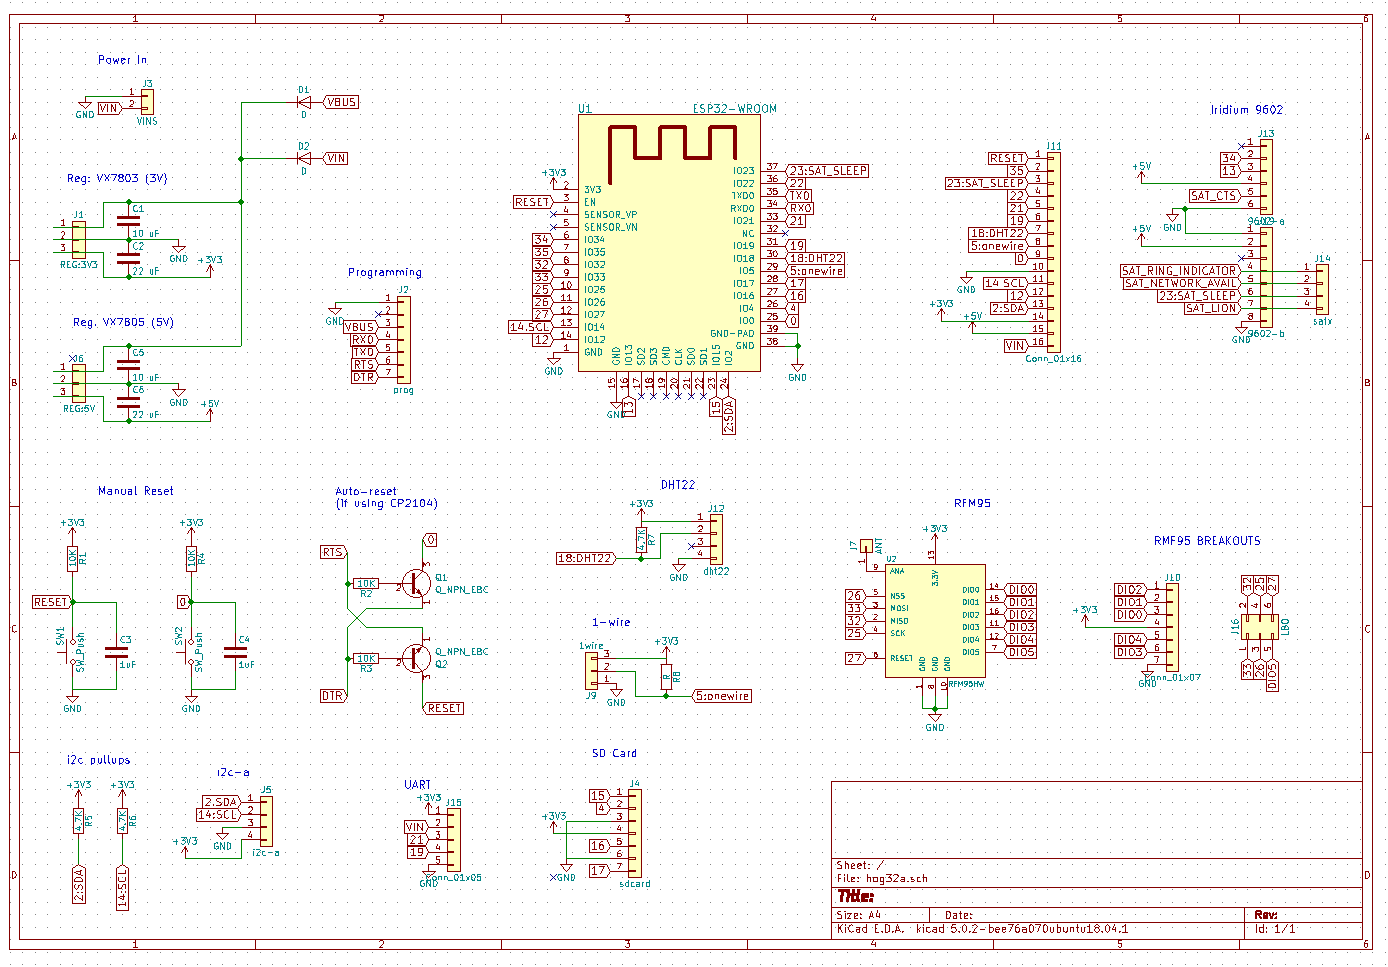Click the J2 prog connector symbol
Image resolution: width=1388 pixels, height=967 pixels.
[x=403, y=340]
